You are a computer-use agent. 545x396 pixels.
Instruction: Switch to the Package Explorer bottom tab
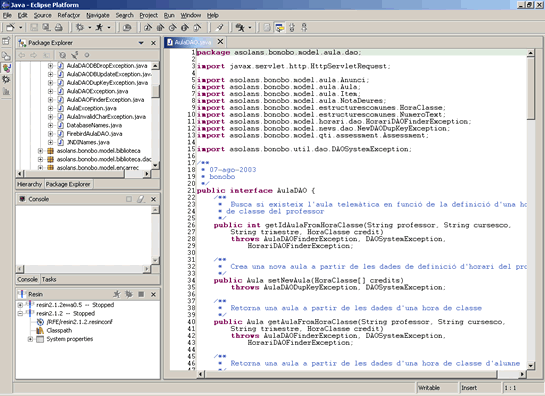[x=68, y=184]
